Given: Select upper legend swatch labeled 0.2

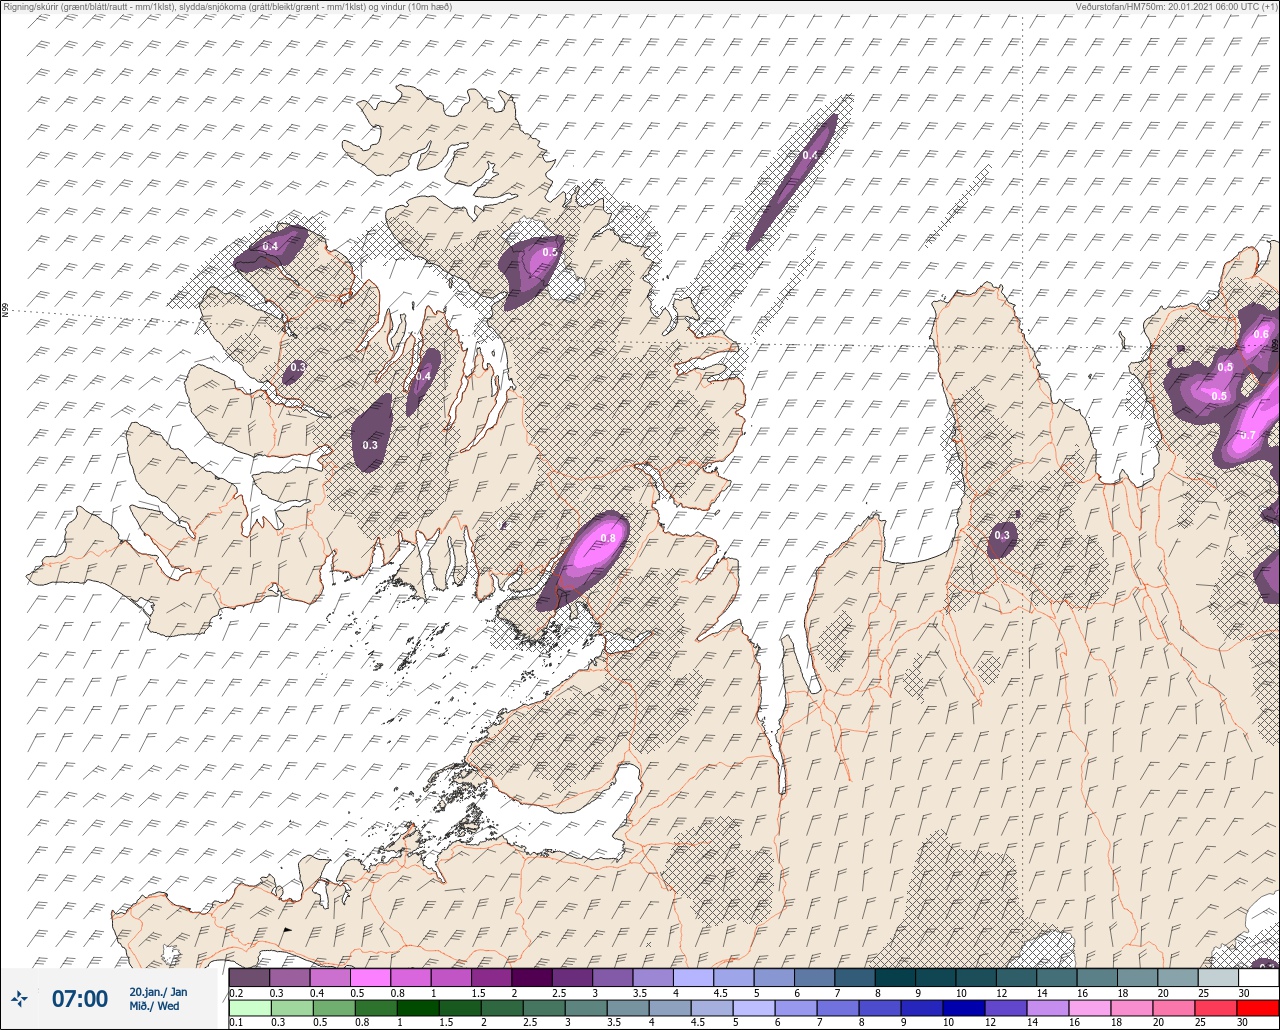Looking at the screenshot, I should click(249, 977).
